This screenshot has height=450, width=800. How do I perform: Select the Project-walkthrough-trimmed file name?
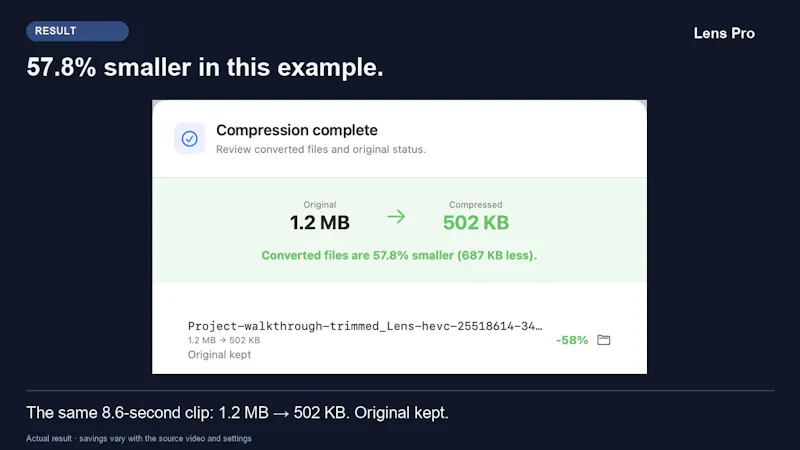[365, 326]
